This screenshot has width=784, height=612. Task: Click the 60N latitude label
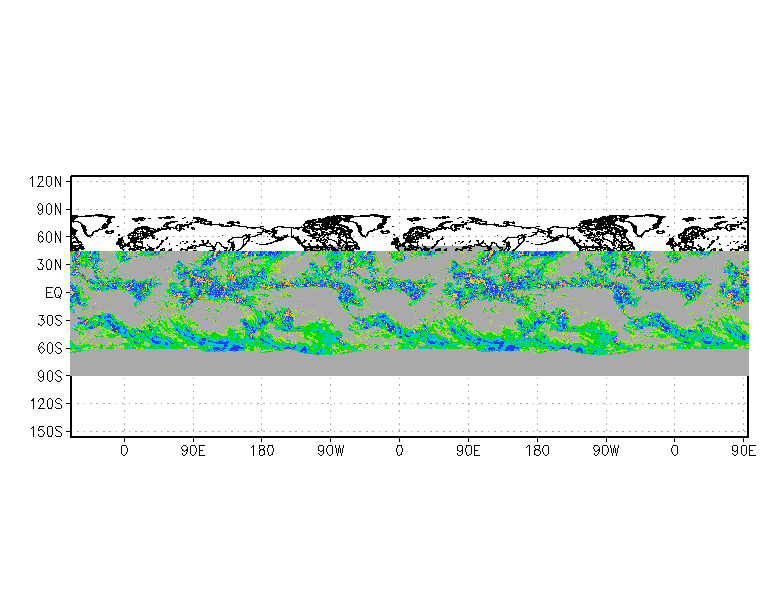tap(49, 237)
